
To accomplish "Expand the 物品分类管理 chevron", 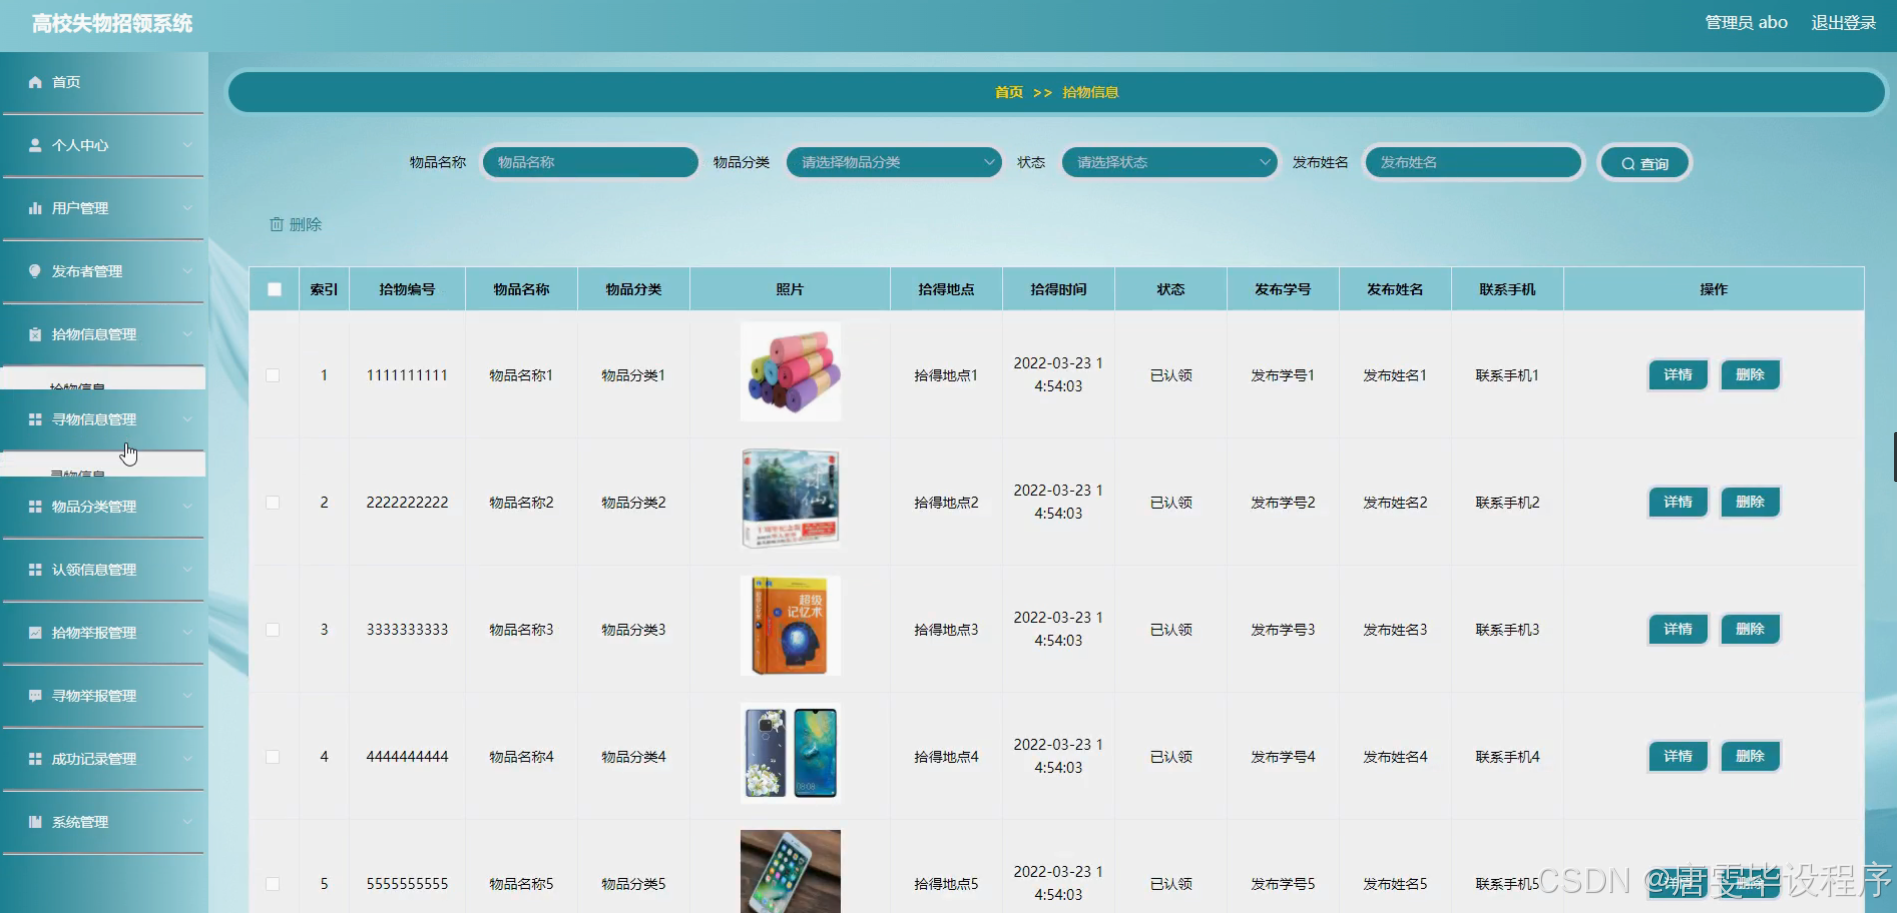I will 187,506.
